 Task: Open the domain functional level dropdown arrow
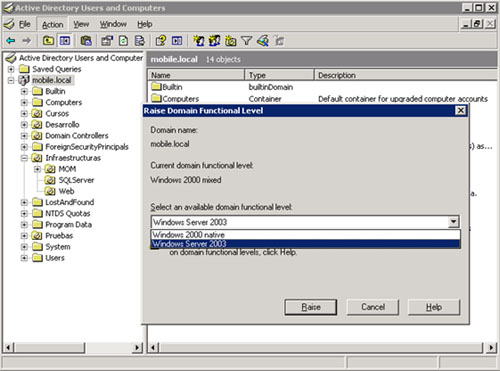point(453,222)
